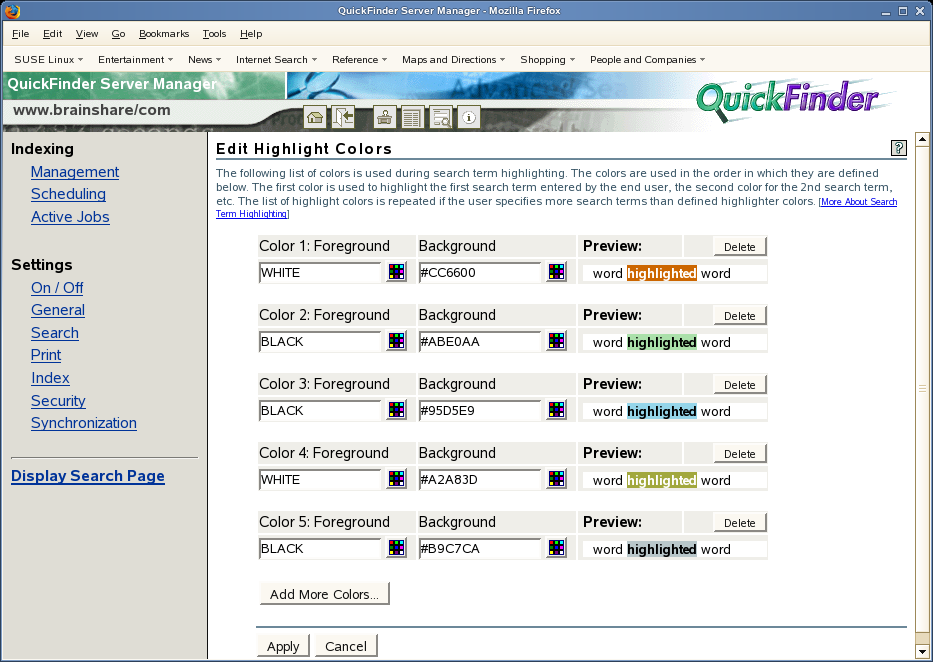Viewport: 933px width, 662px height.
Task: Click the page scrollbar down arrow
Action: tap(922, 651)
